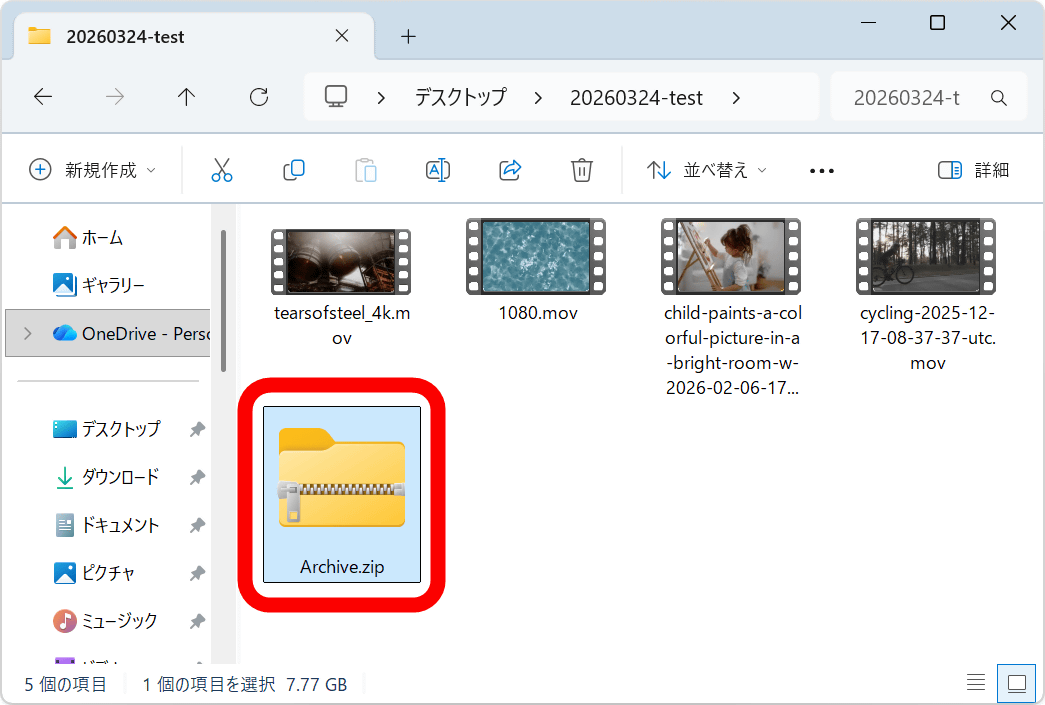The image size is (1045, 705).
Task: Click the PC monitor icon in address bar
Action: pyautogui.click(x=336, y=97)
